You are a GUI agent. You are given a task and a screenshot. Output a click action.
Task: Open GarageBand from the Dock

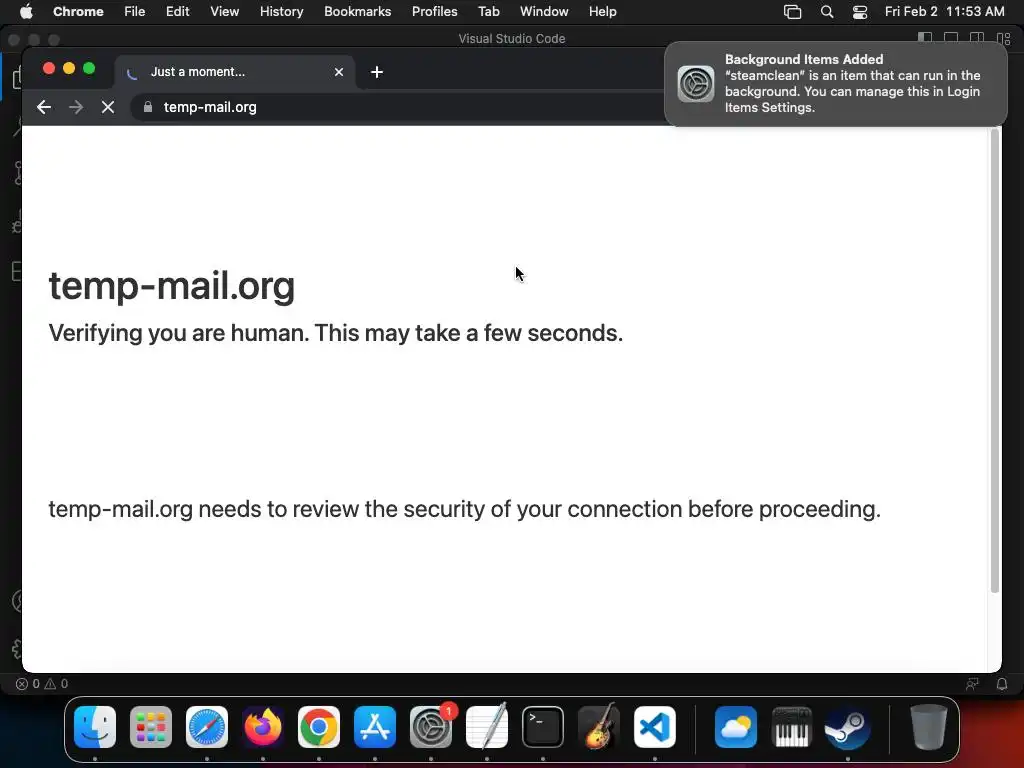point(599,727)
